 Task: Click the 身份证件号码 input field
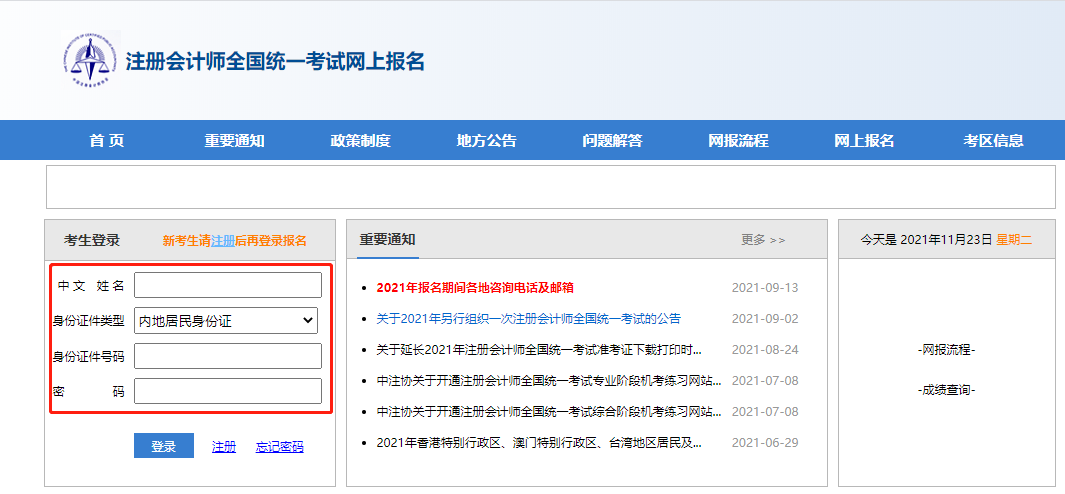228,356
